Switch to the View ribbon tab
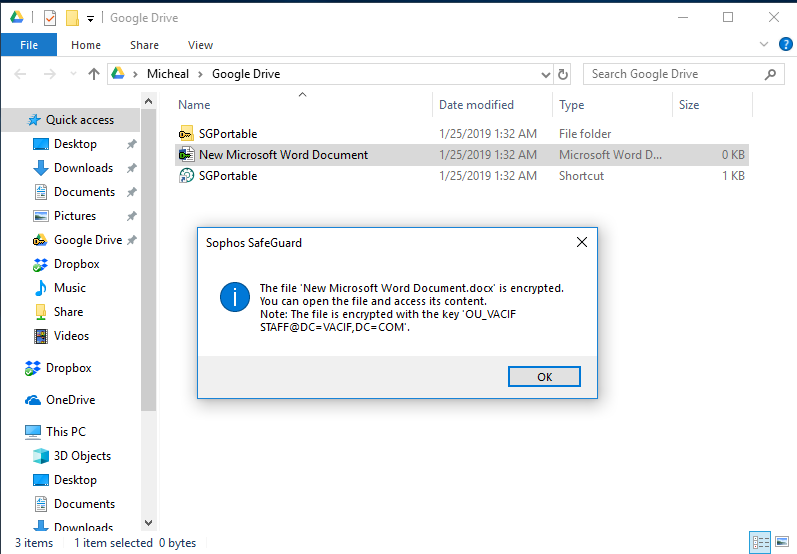The image size is (797, 554). click(x=200, y=45)
